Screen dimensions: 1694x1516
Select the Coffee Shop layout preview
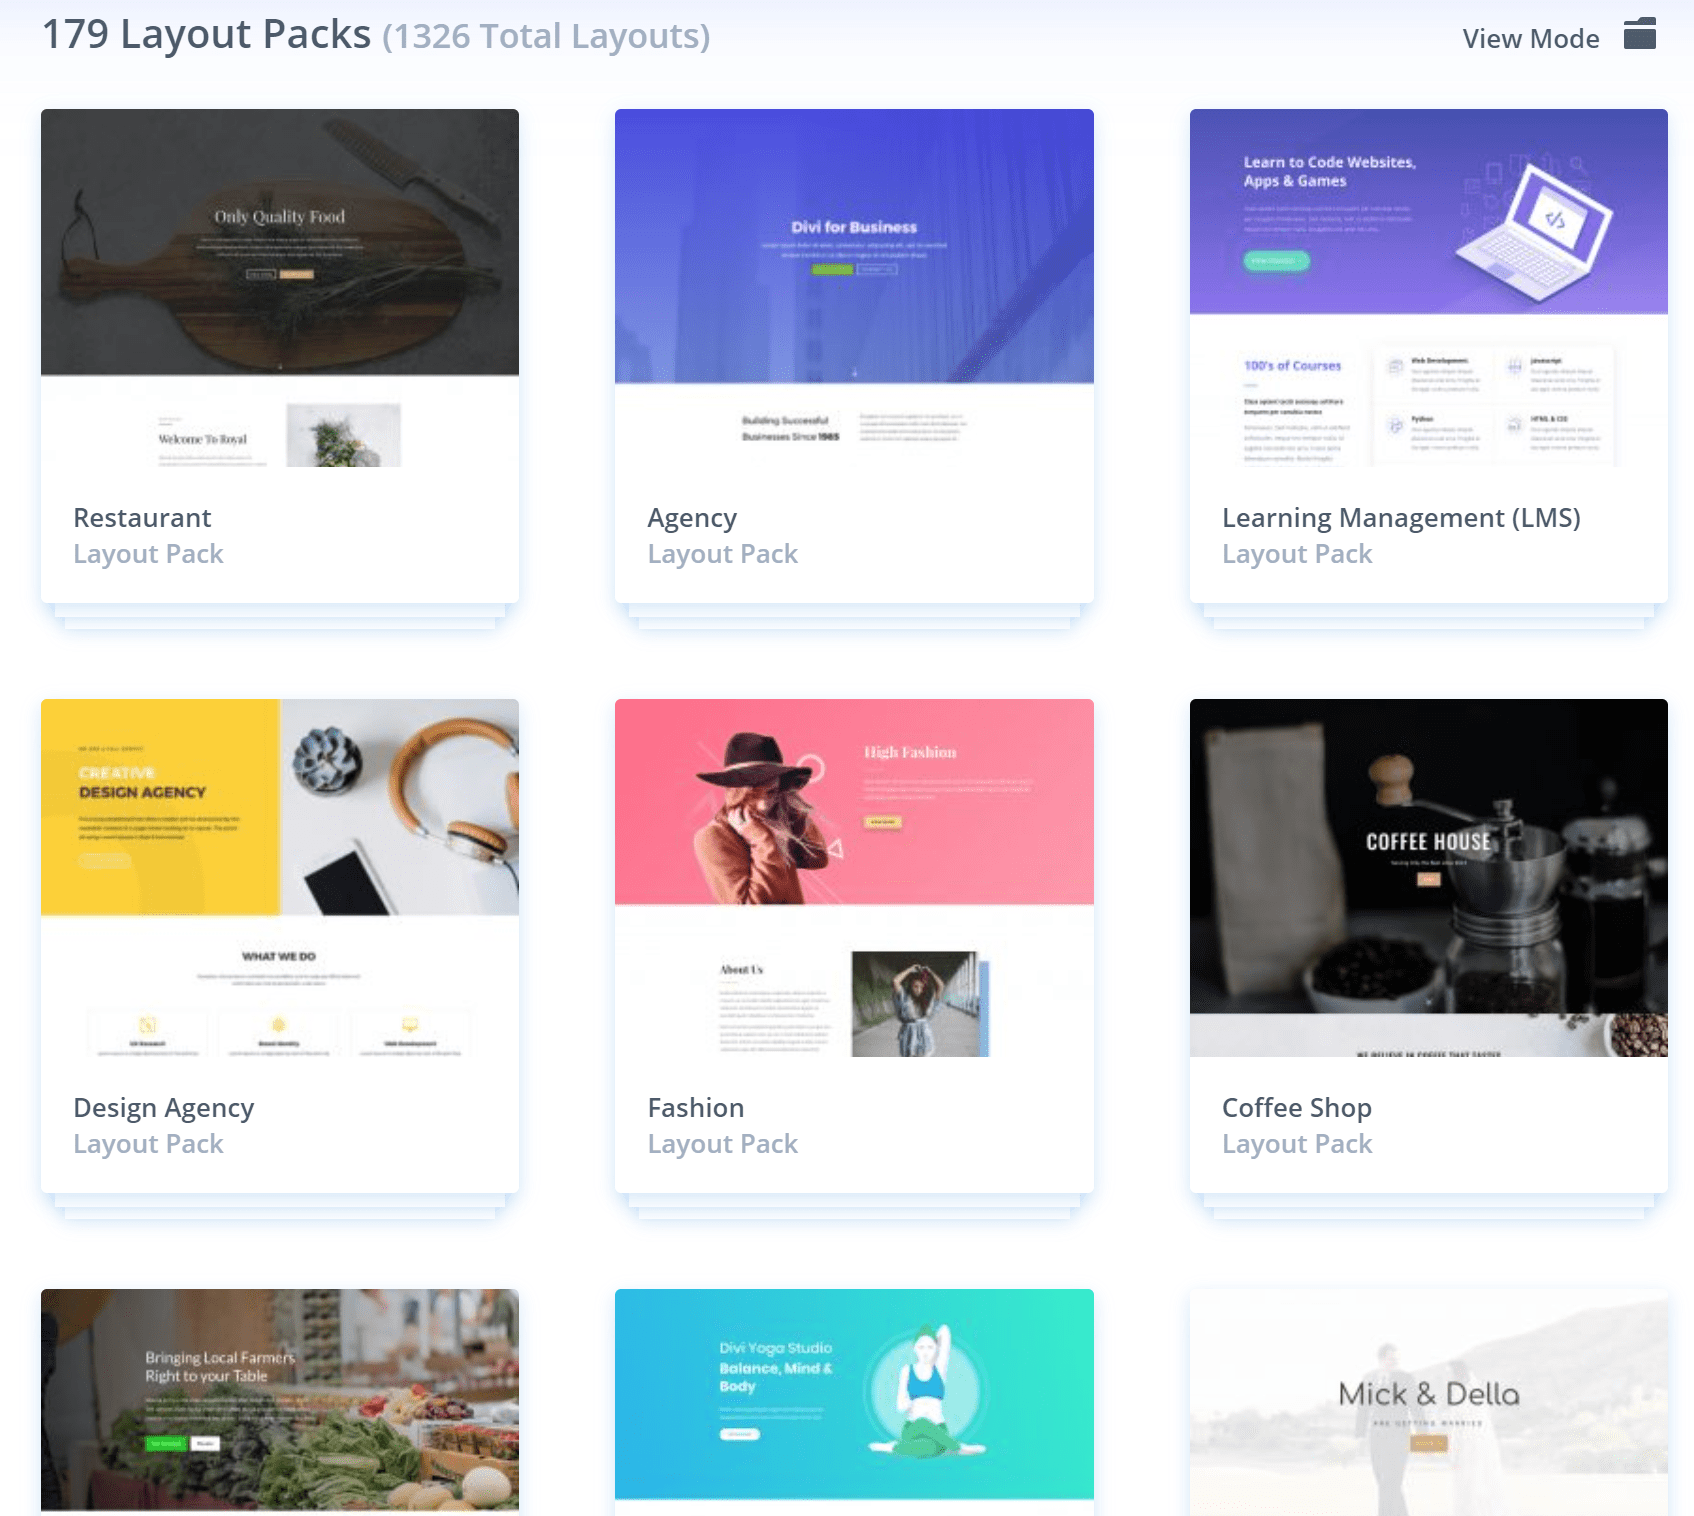pyautogui.click(x=1428, y=880)
